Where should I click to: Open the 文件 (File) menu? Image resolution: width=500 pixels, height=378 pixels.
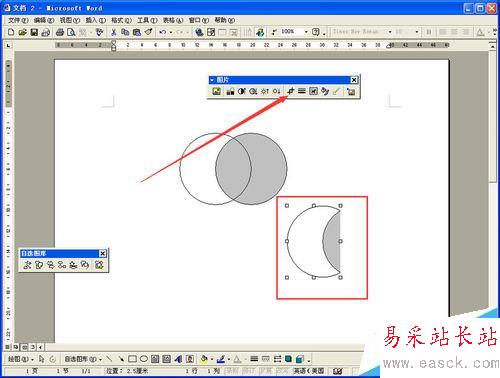(x=18, y=20)
